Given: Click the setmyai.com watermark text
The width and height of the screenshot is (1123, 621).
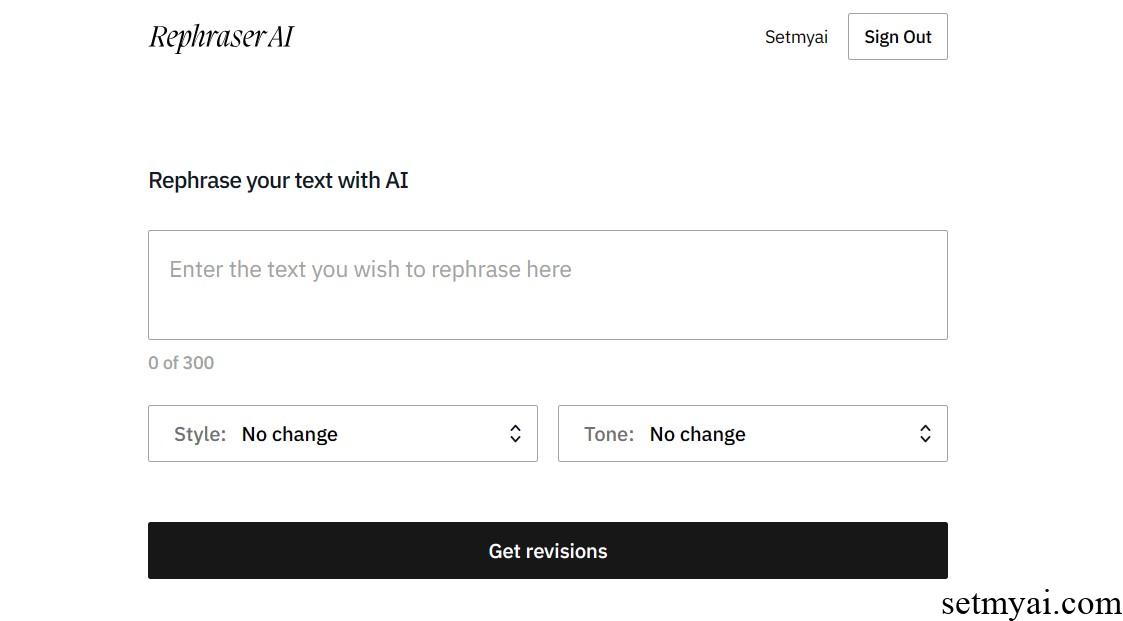Looking at the screenshot, I should tap(1031, 603).
